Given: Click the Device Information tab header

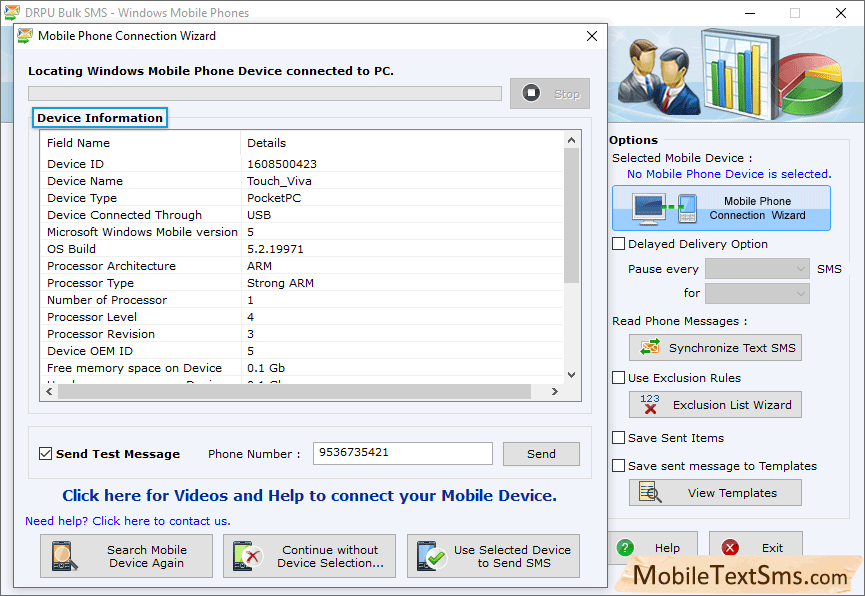Looking at the screenshot, I should (x=100, y=118).
